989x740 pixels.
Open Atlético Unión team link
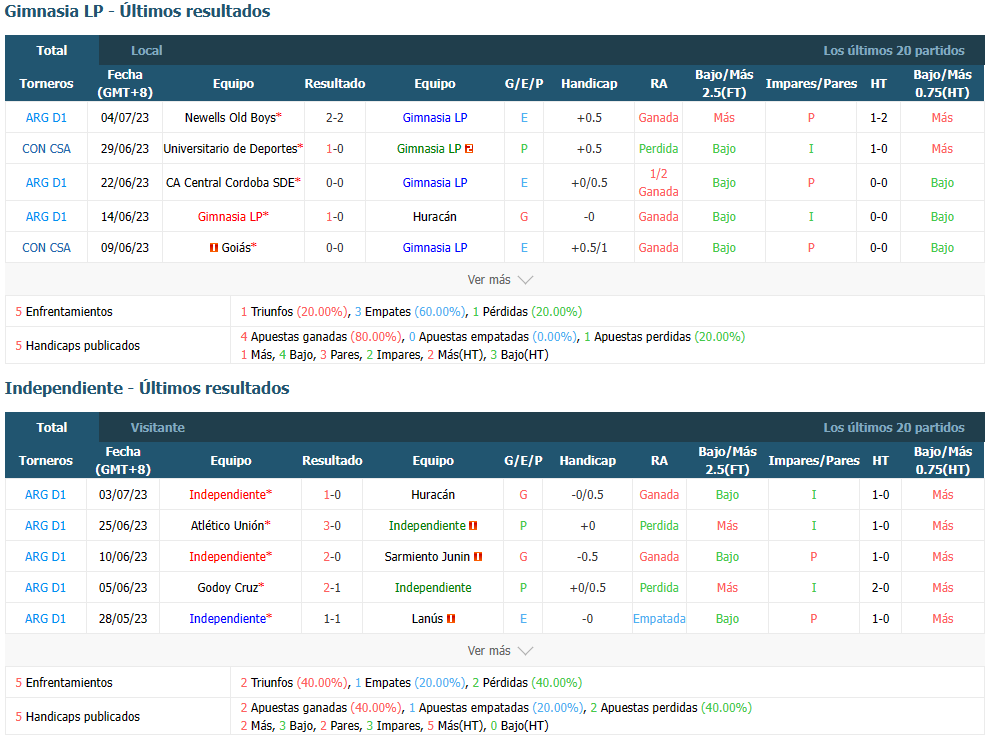[227, 526]
